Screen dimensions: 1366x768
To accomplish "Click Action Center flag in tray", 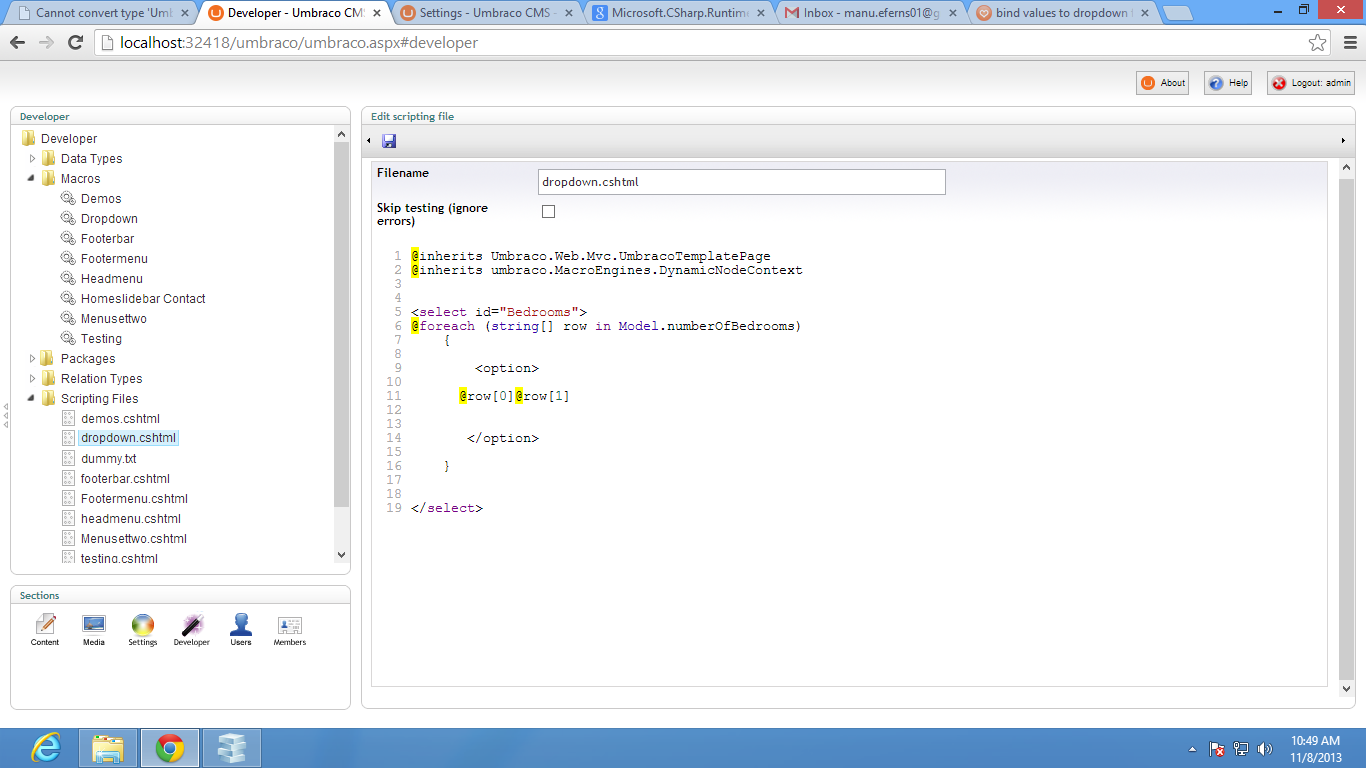I will tap(1217, 748).
